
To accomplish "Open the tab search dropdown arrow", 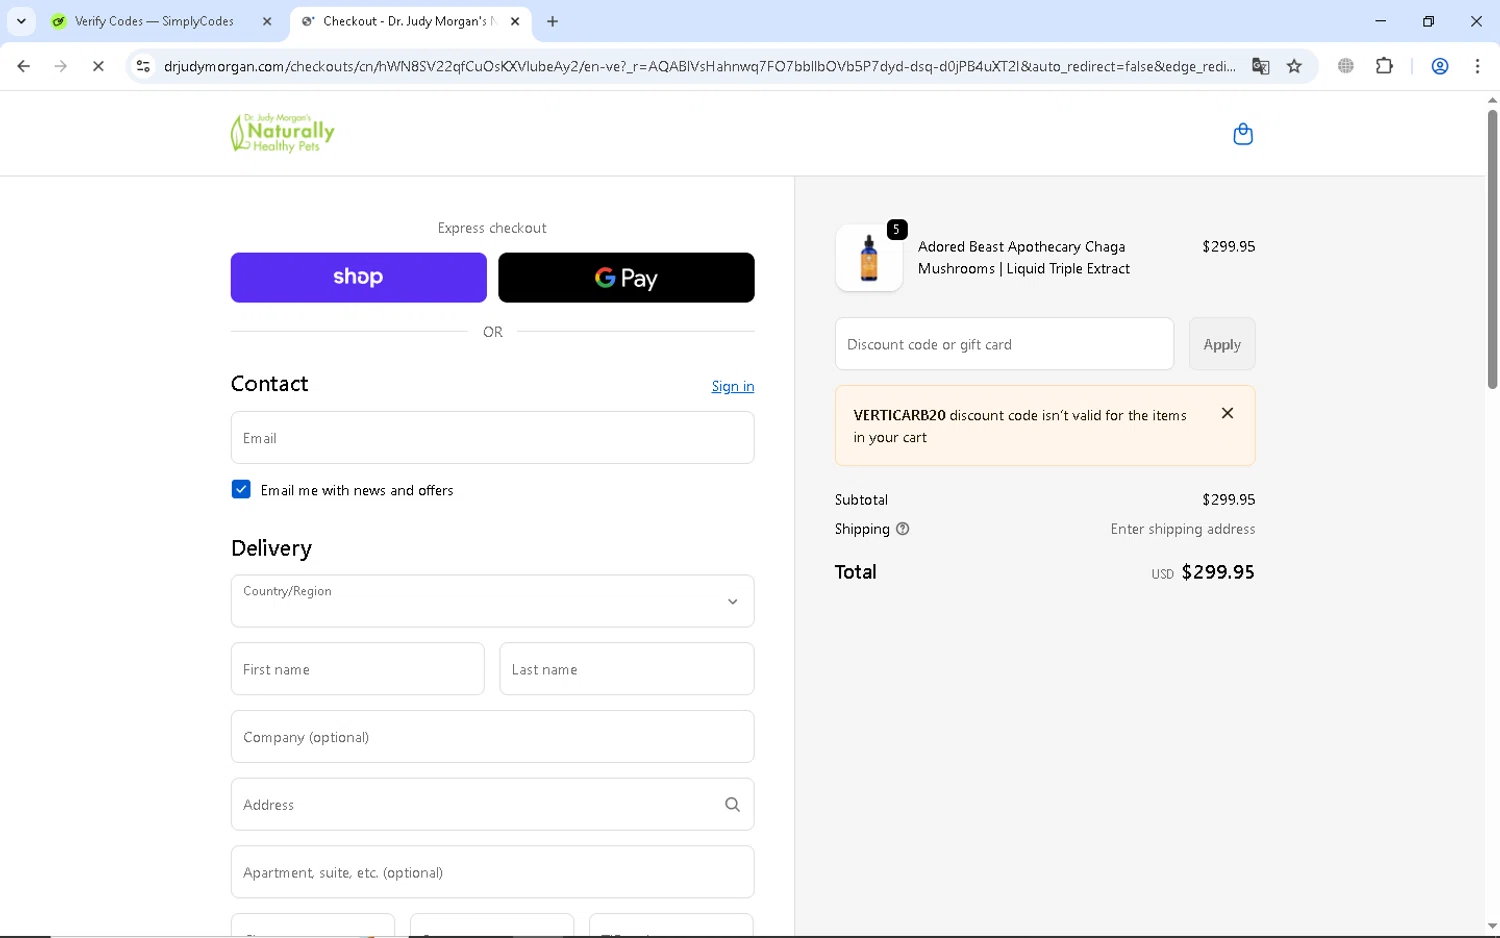I will click(21, 21).
